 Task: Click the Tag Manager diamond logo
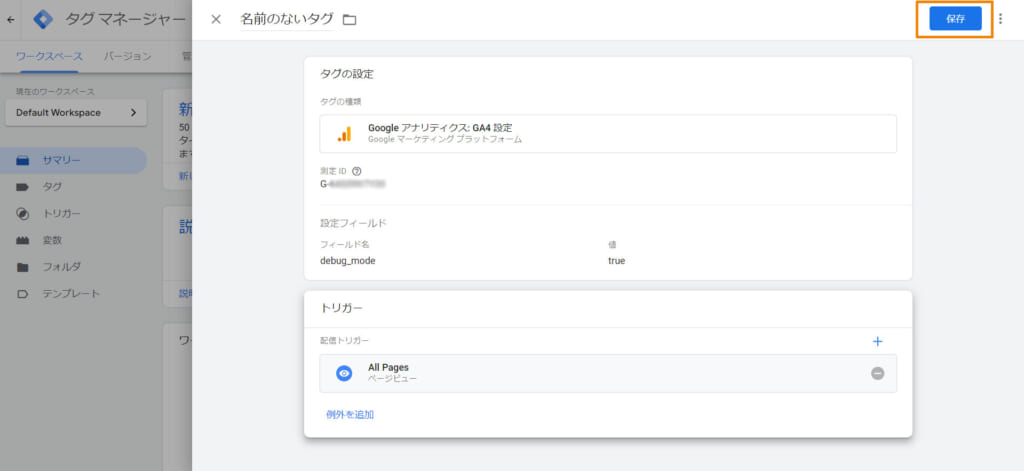point(43,20)
